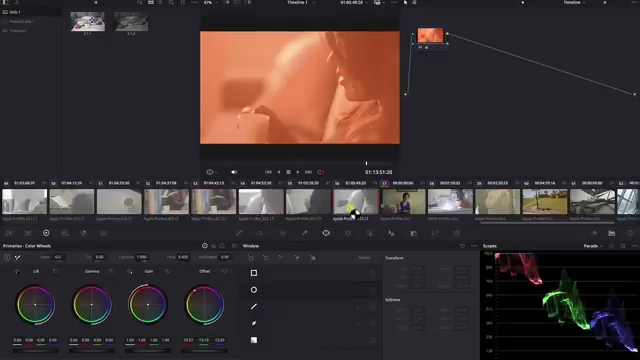
Task: Open the Curves palette icon
Action: click(x=239, y=233)
